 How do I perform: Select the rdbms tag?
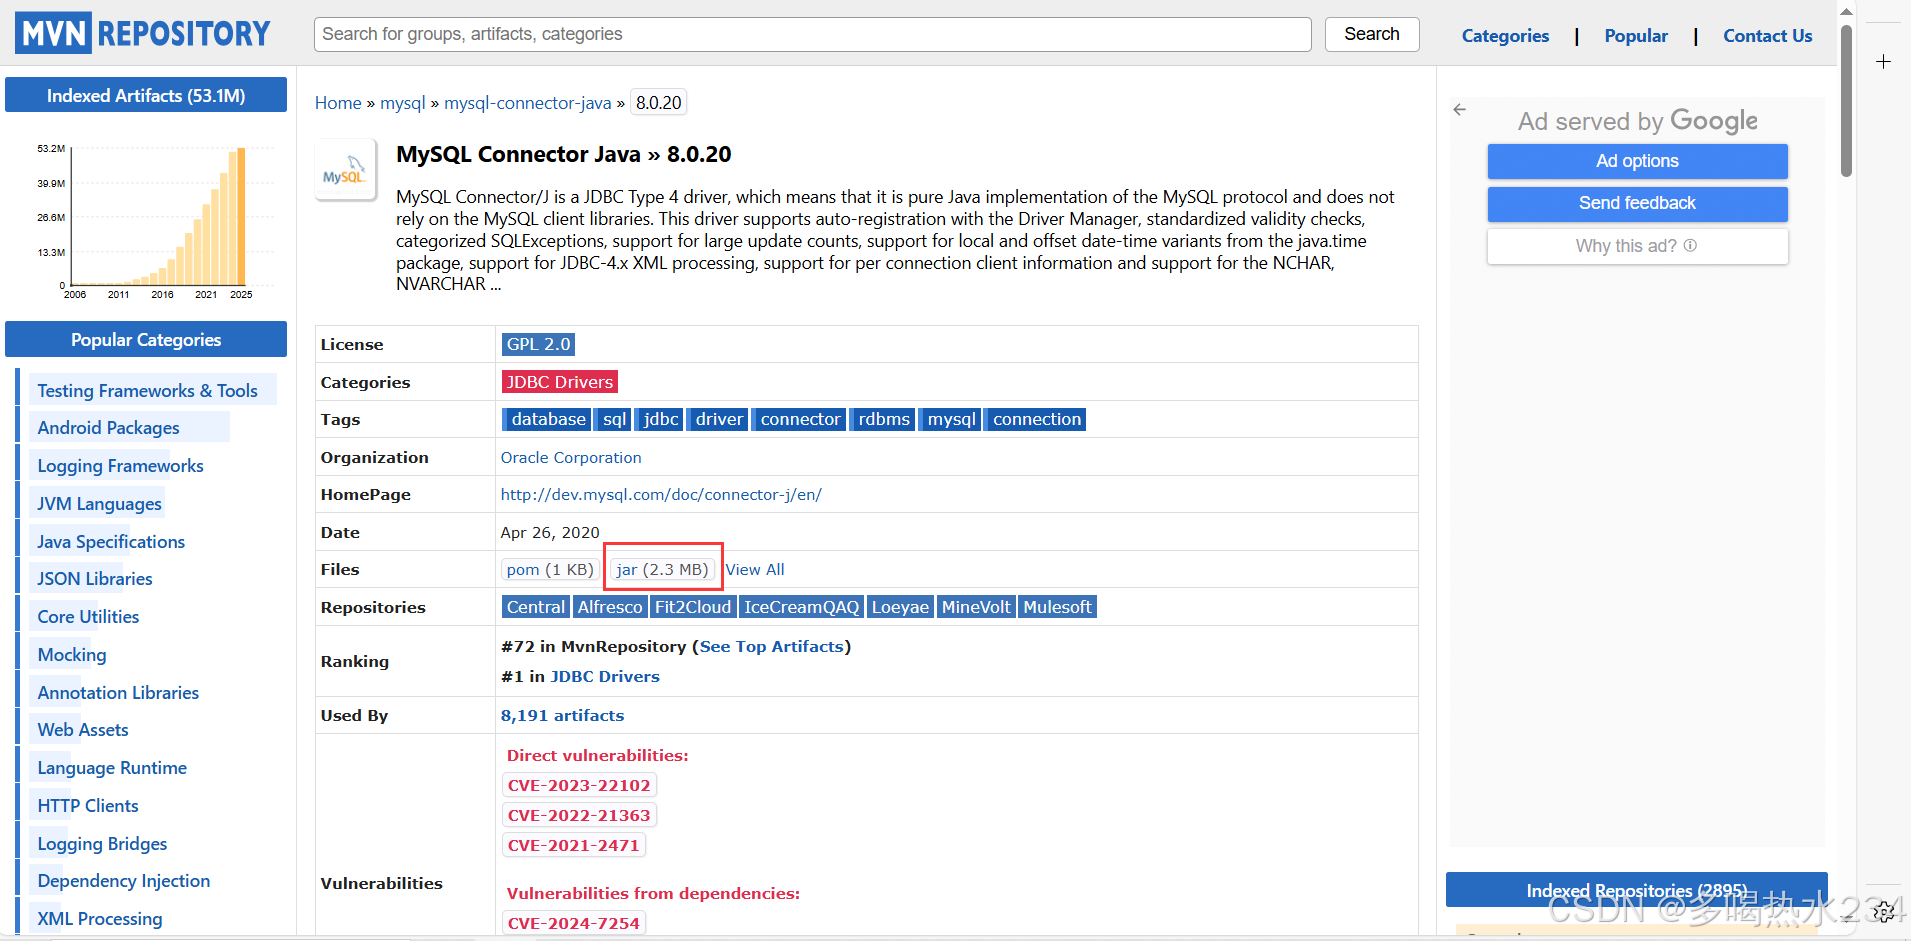tap(883, 420)
